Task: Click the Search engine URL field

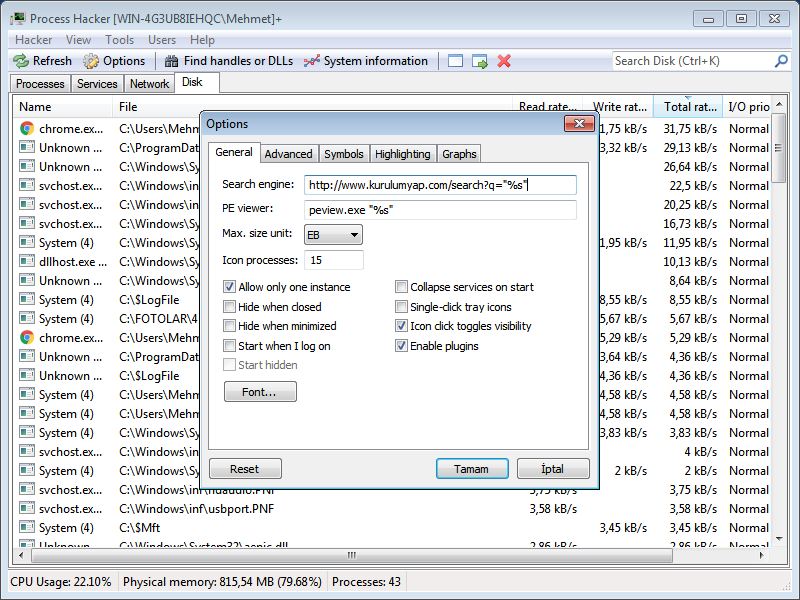Action: [440, 185]
